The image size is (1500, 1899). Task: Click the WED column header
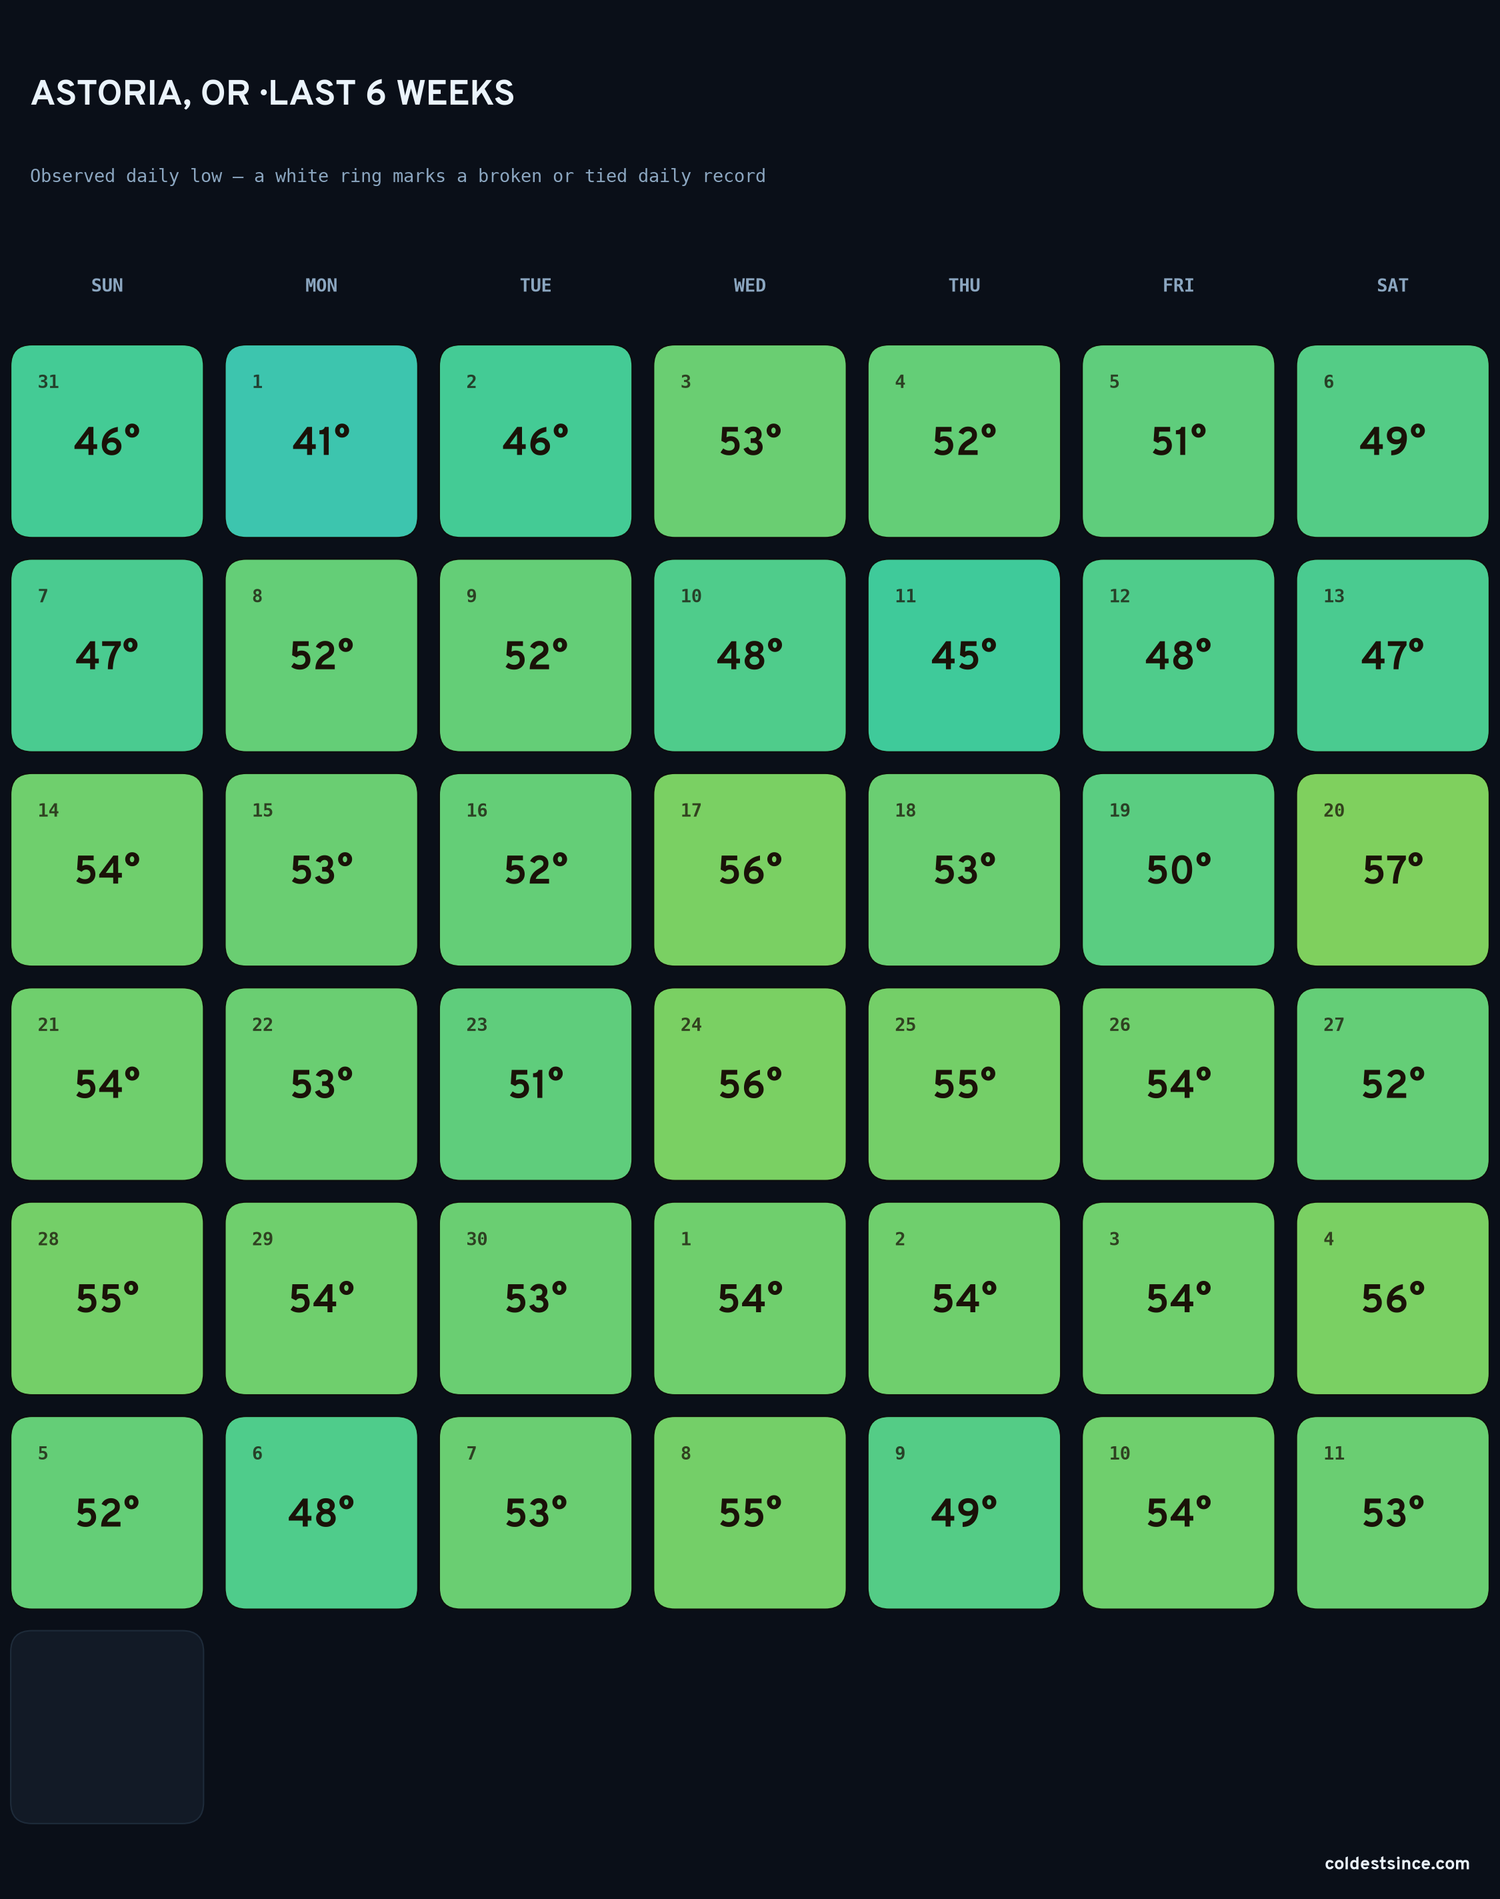[x=750, y=286]
